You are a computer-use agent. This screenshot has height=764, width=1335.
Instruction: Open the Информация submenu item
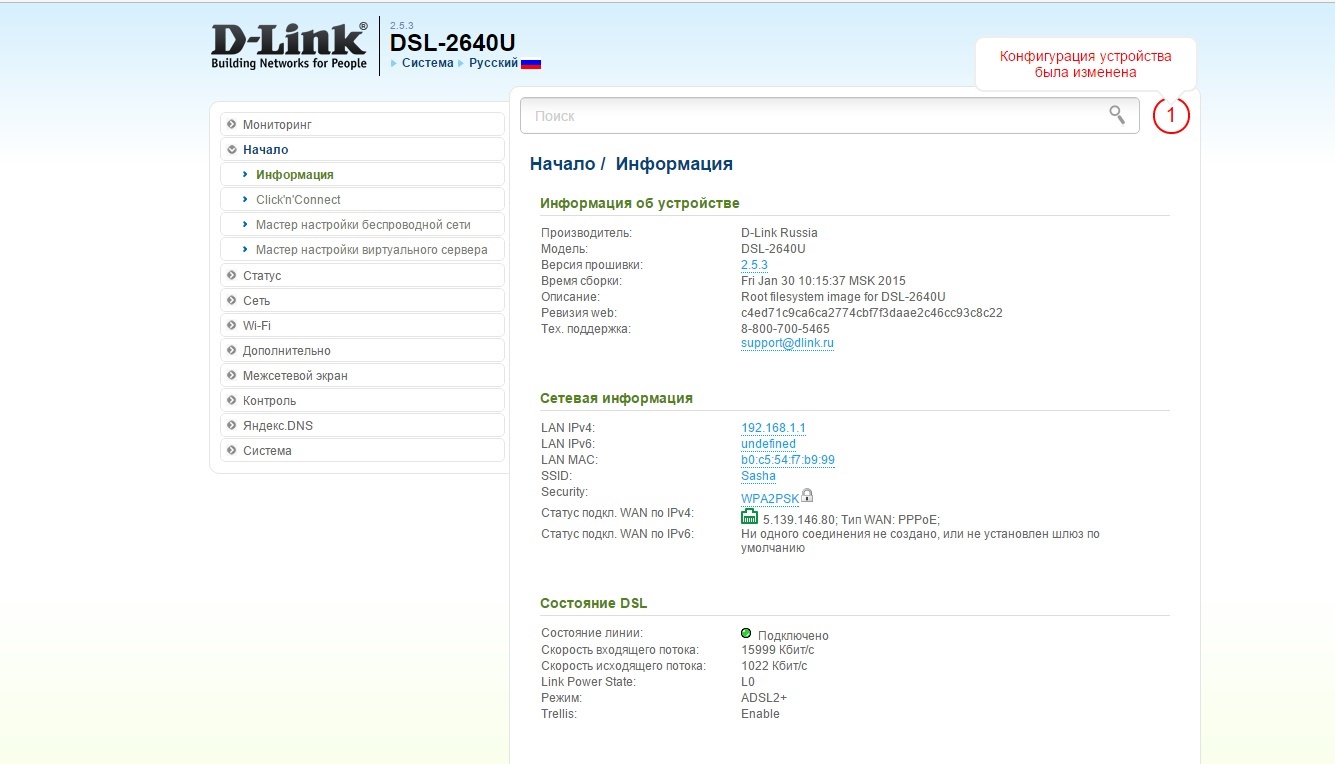click(x=362, y=175)
